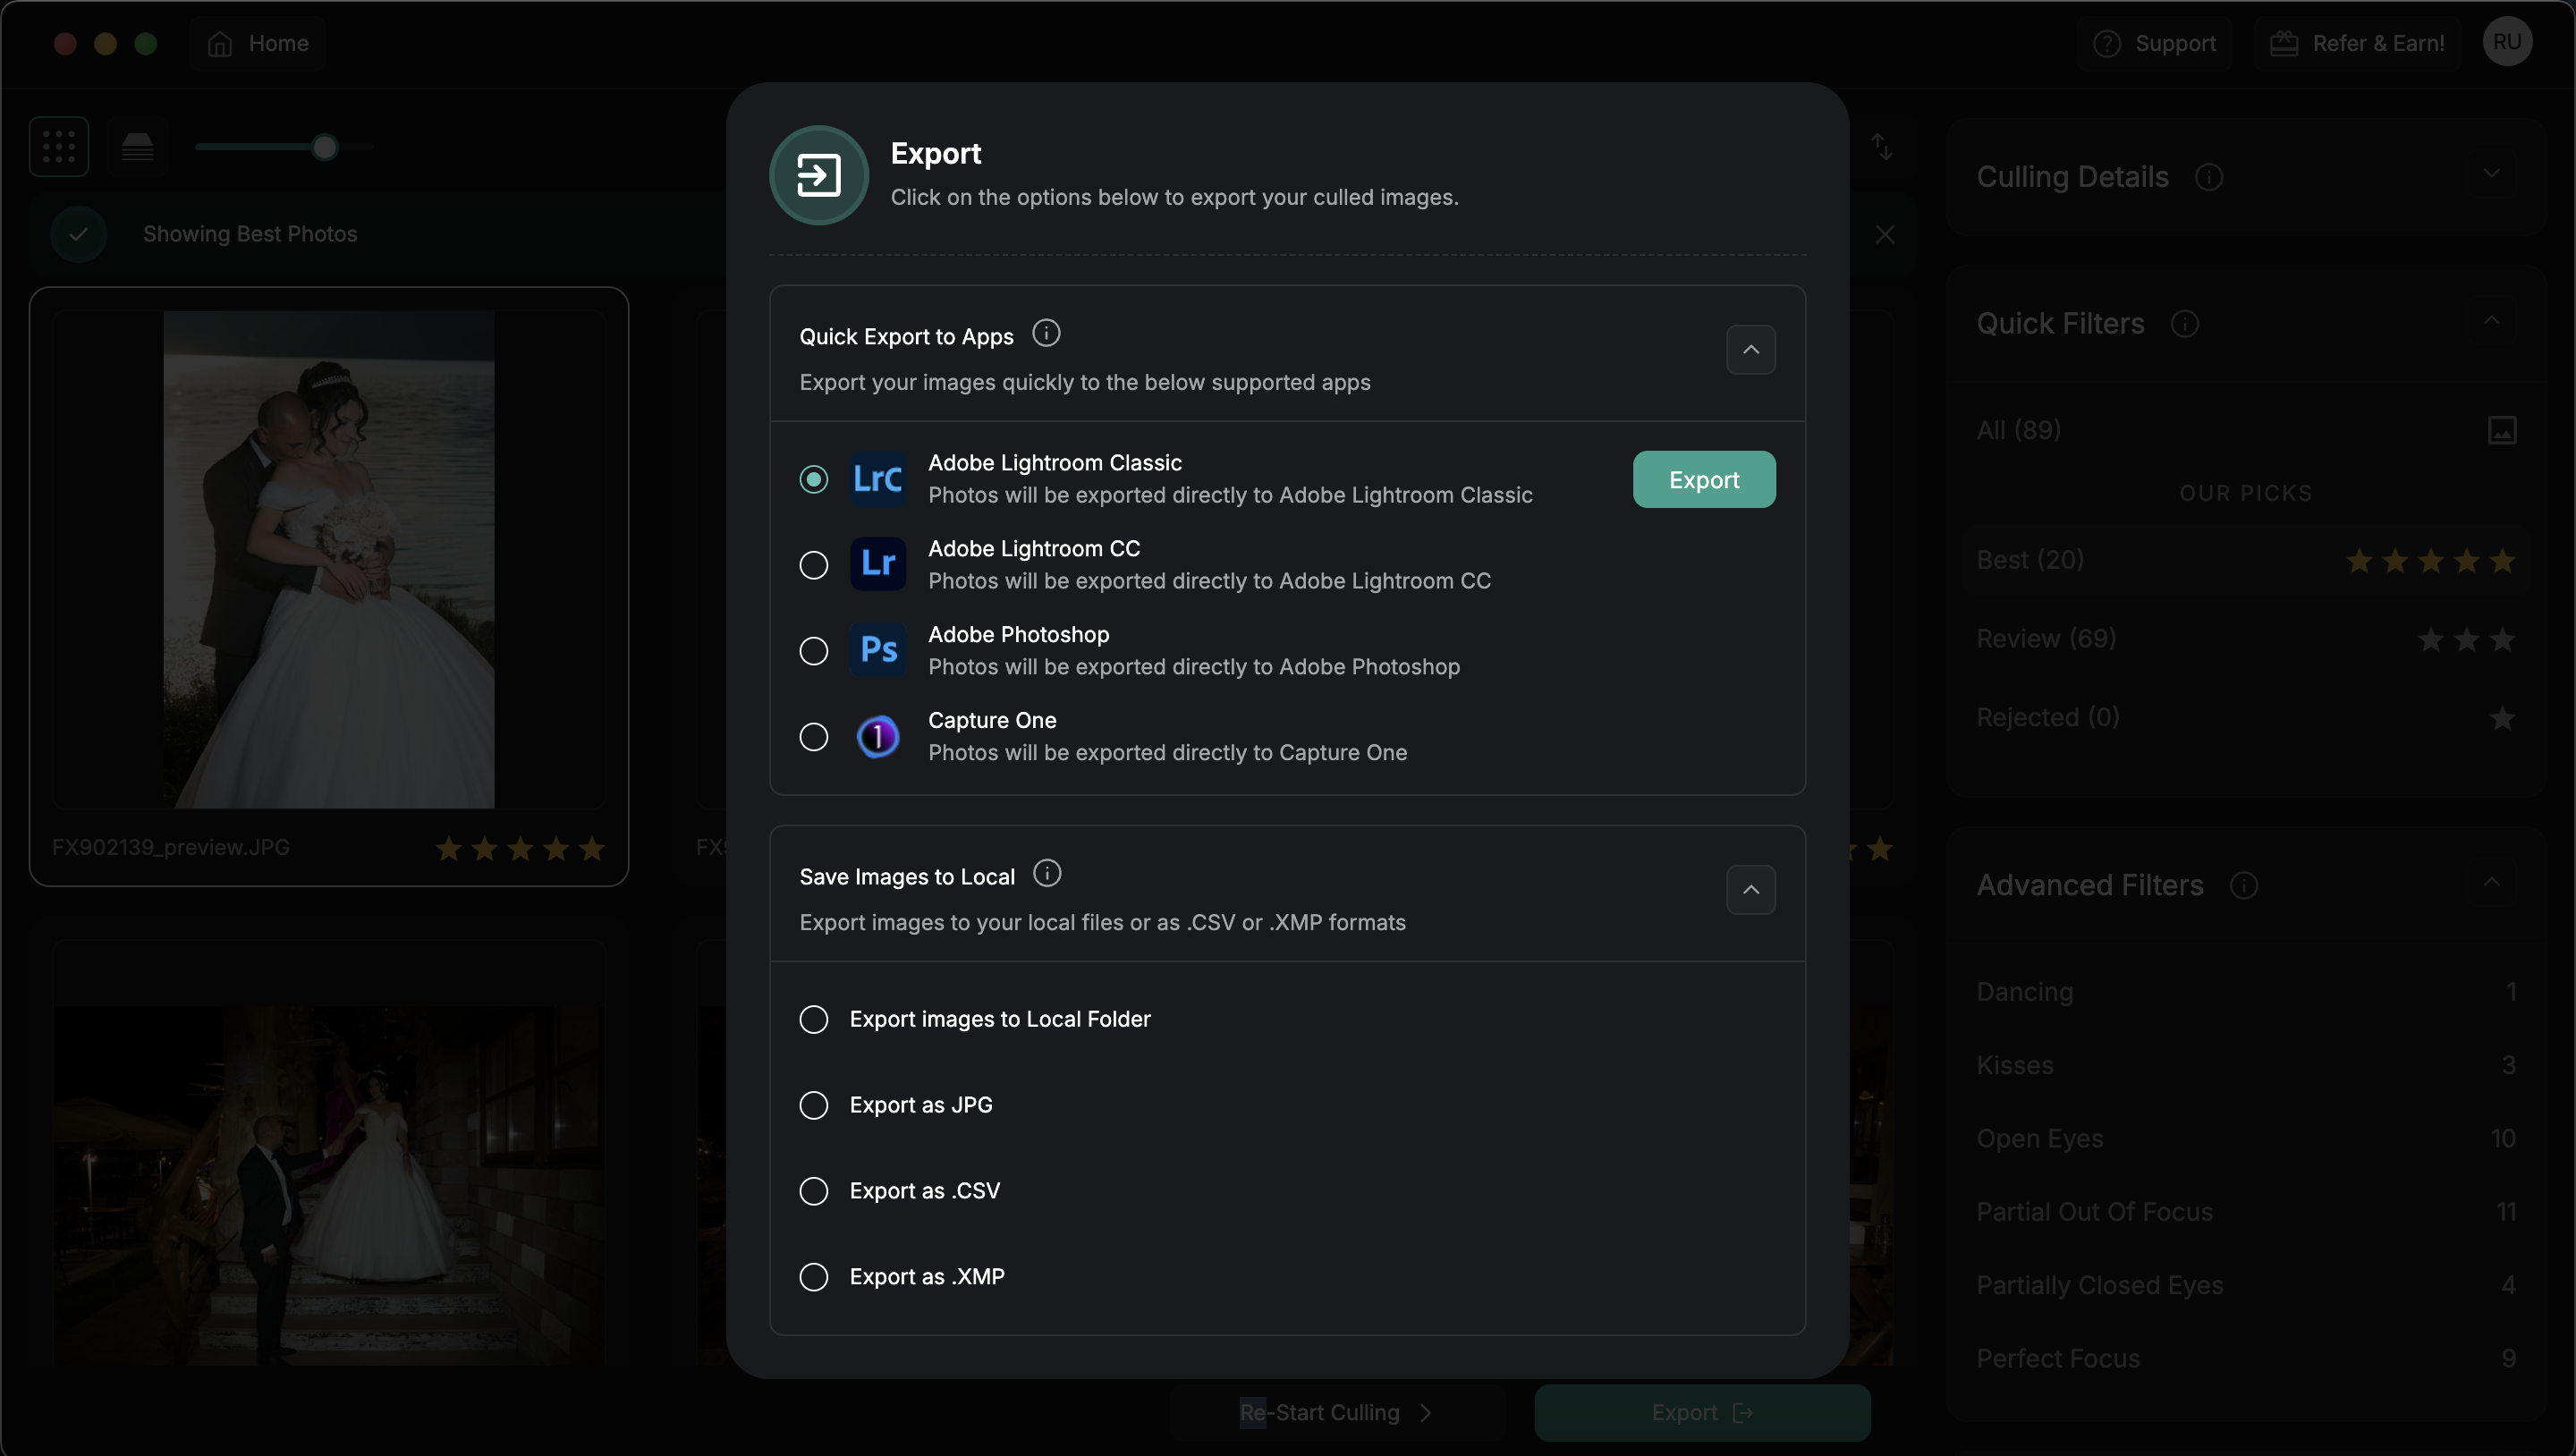
Task: Expand the Culling Details panel
Action: [2491, 173]
